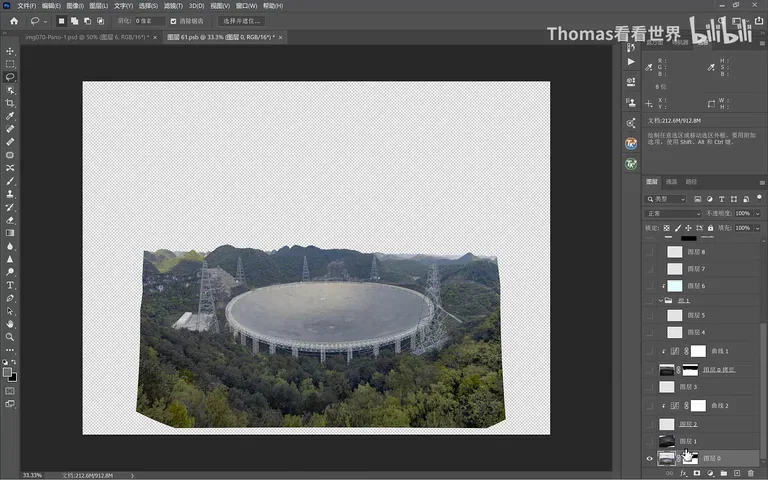Open the orange TK panel icon
Screen dimensions: 768x480
(631, 144)
